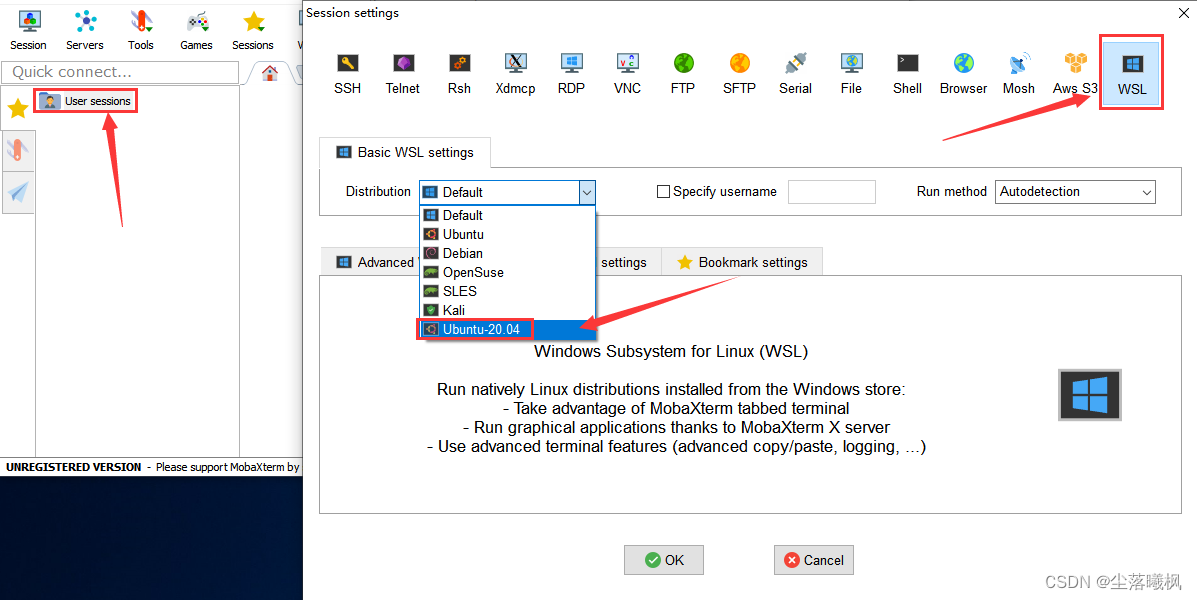Choose Kali in the distribution list
The image size is (1197, 600).
click(507, 310)
